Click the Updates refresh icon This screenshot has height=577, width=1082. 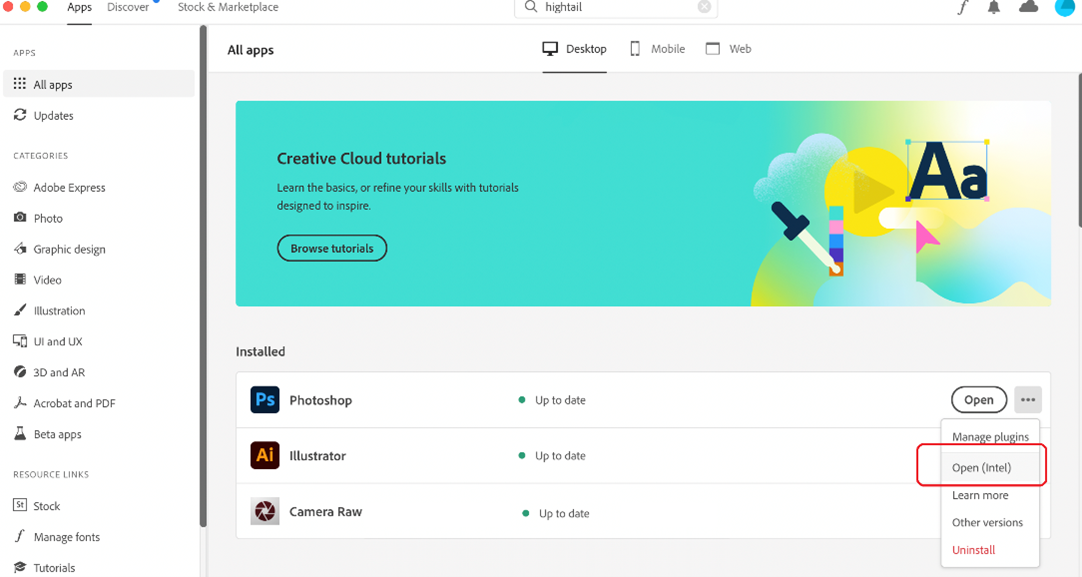tap(20, 115)
